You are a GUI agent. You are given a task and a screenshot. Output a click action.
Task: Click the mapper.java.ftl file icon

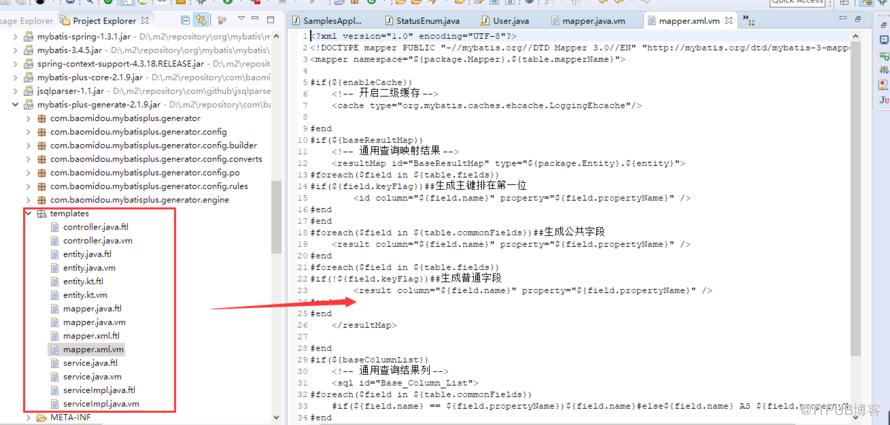point(54,309)
